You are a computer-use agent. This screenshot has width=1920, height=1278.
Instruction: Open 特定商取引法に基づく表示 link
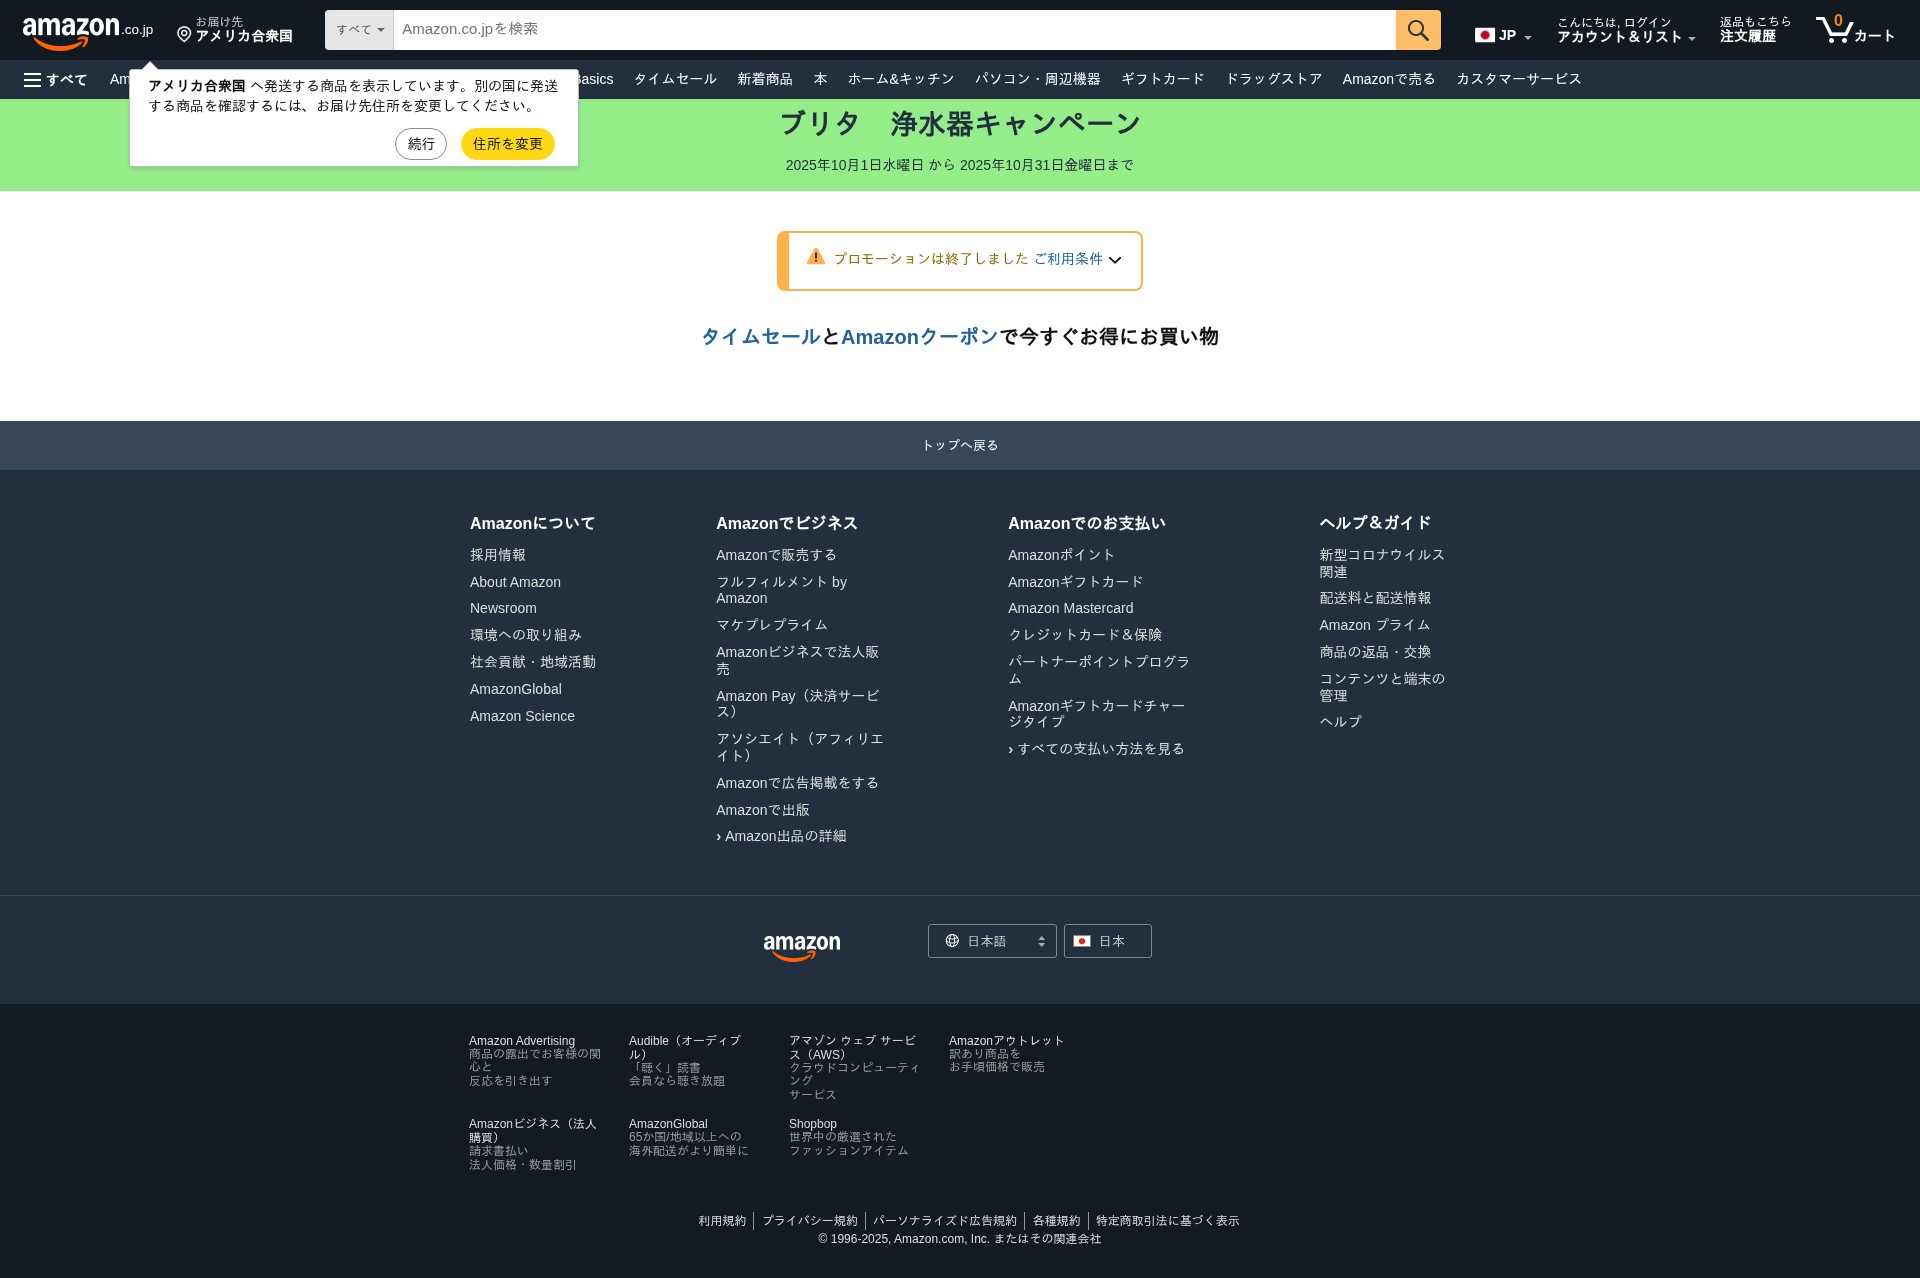click(x=1167, y=1221)
